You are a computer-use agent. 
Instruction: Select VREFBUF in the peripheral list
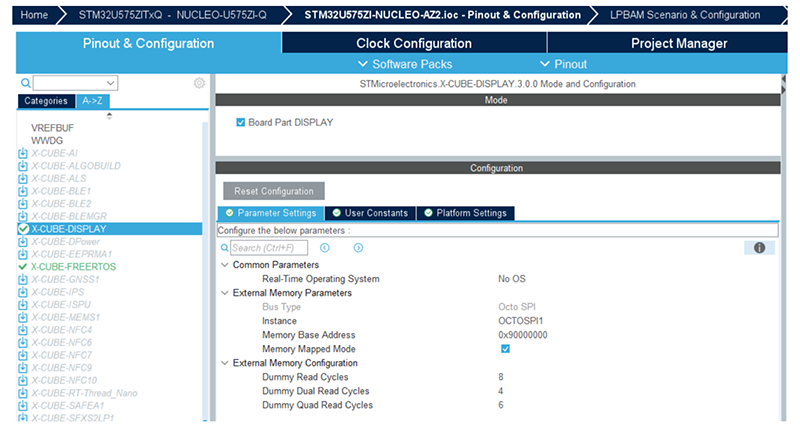point(52,128)
